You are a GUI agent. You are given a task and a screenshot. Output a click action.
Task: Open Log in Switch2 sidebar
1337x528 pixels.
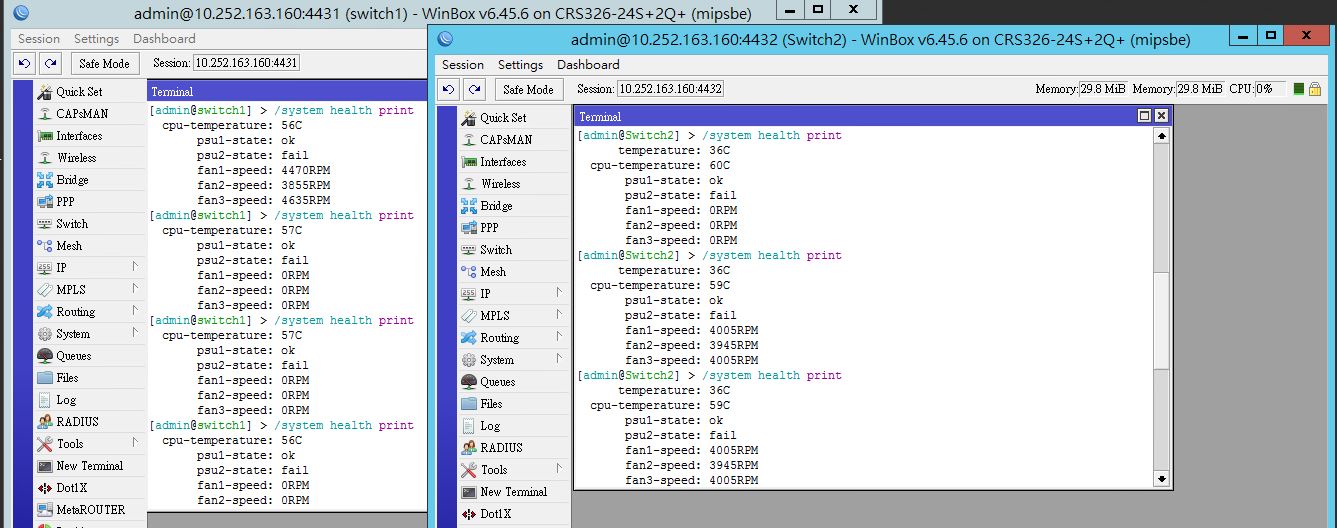click(513, 426)
